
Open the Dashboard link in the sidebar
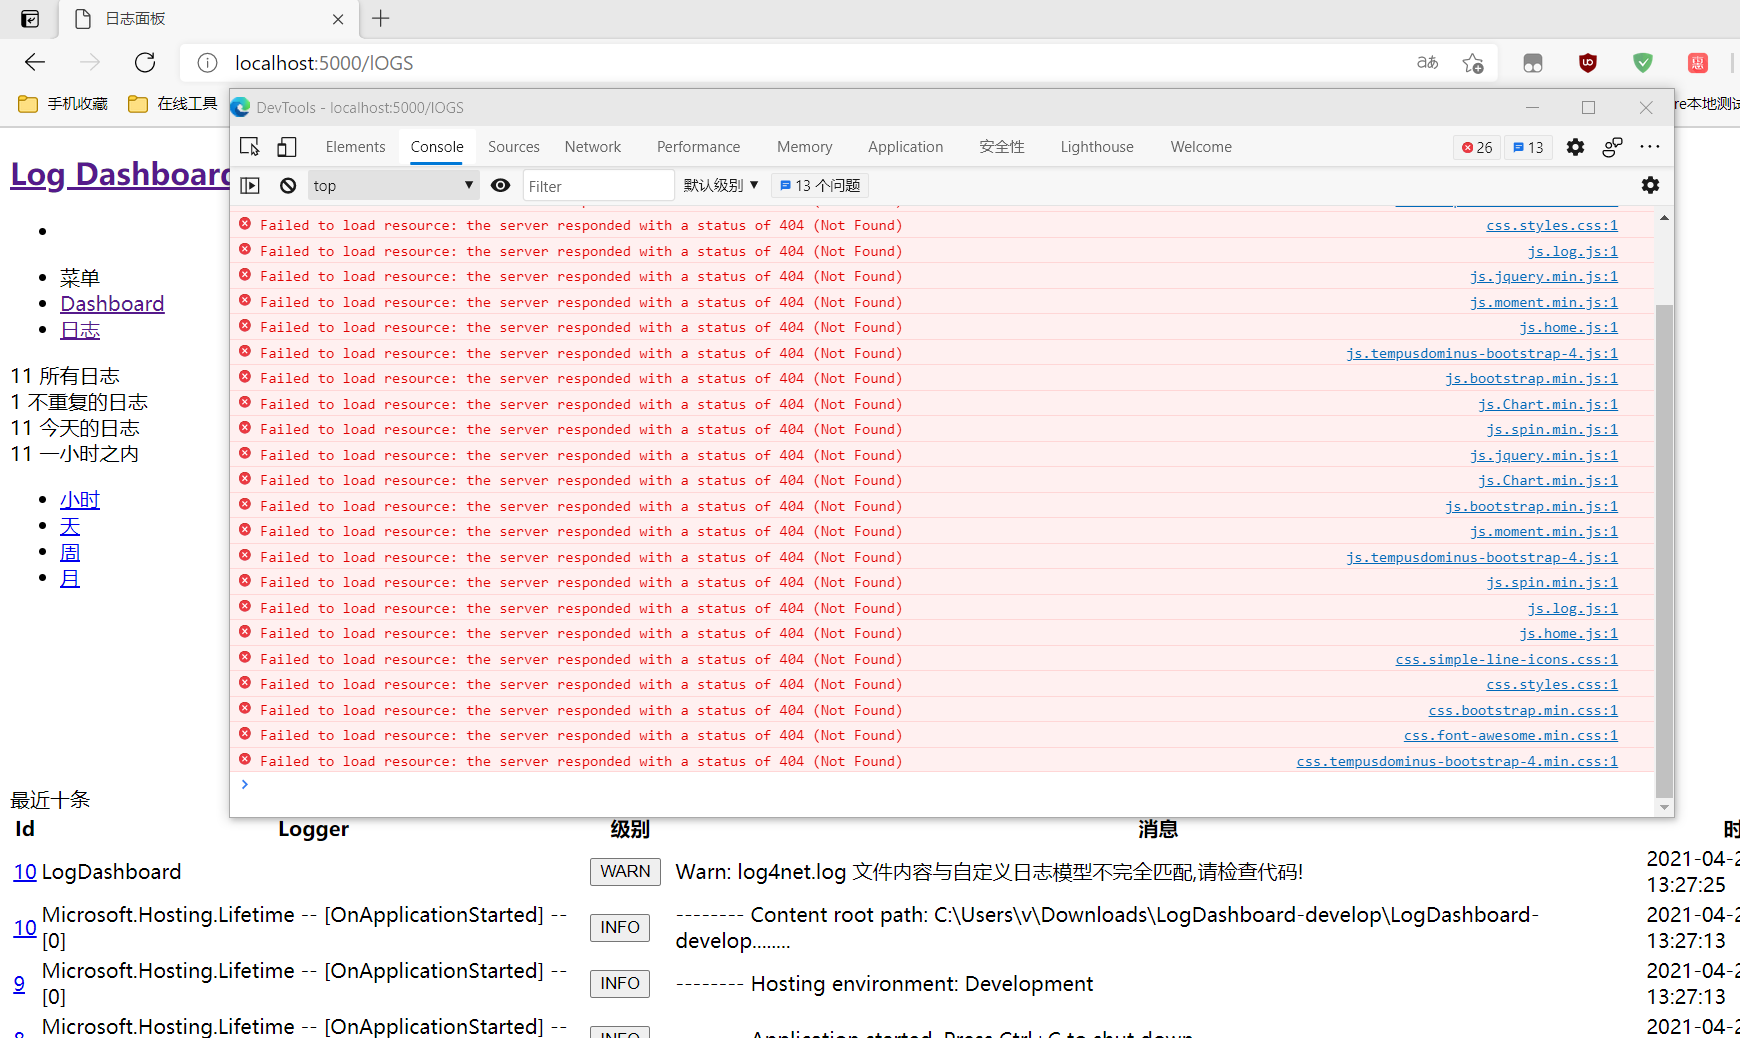pos(112,303)
